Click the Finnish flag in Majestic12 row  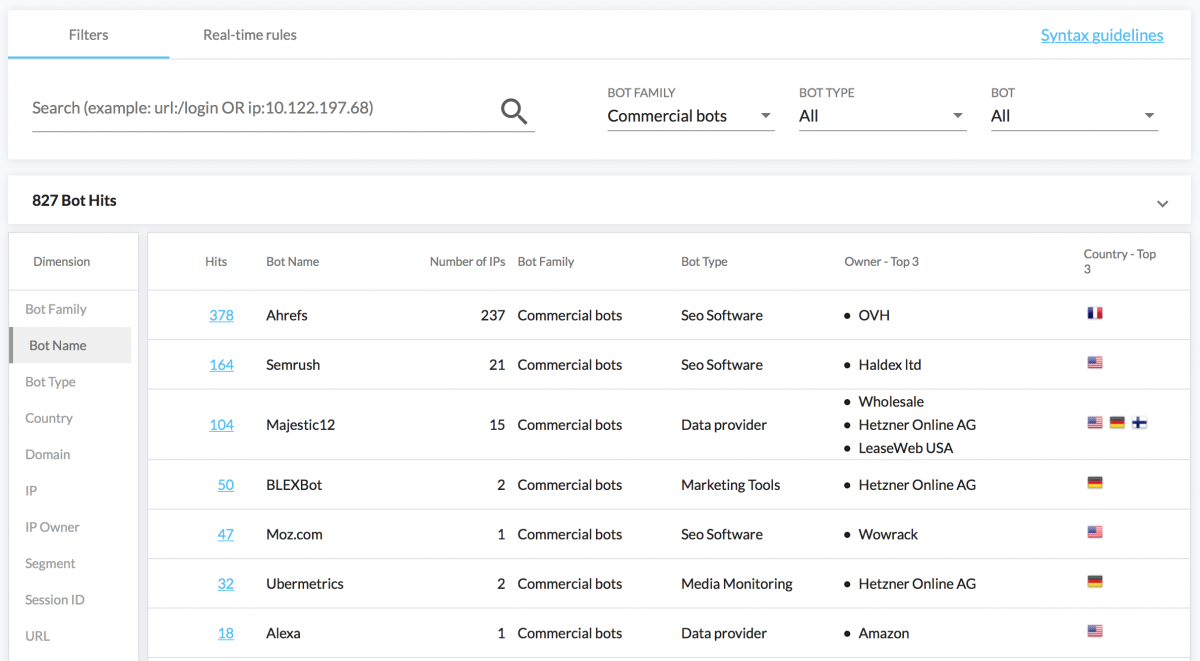point(1139,422)
